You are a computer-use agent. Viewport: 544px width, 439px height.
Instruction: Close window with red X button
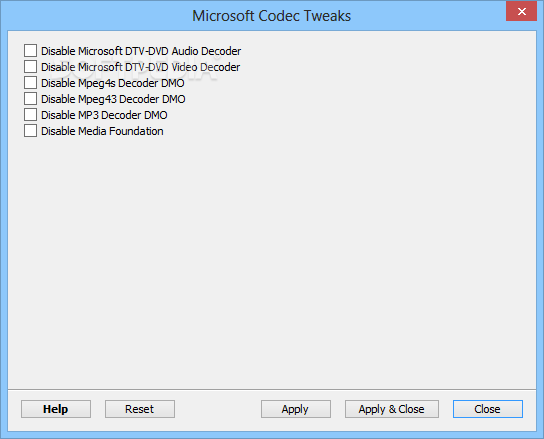tap(521, 11)
